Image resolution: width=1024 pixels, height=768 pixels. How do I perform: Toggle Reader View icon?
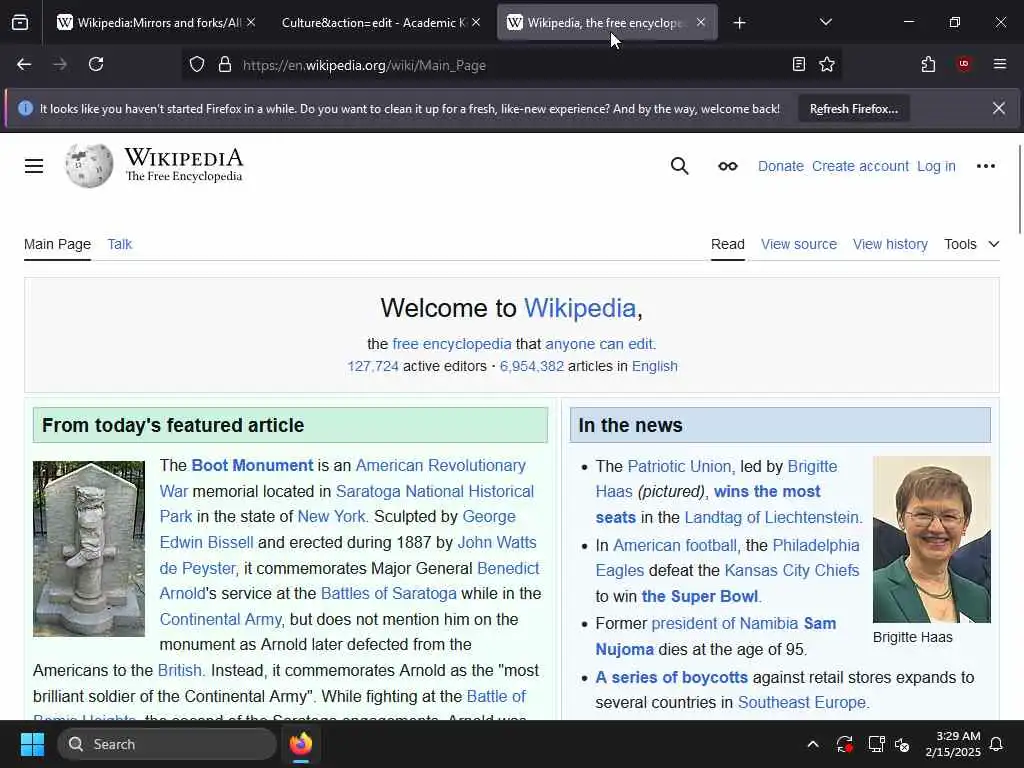tap(798, 65)
